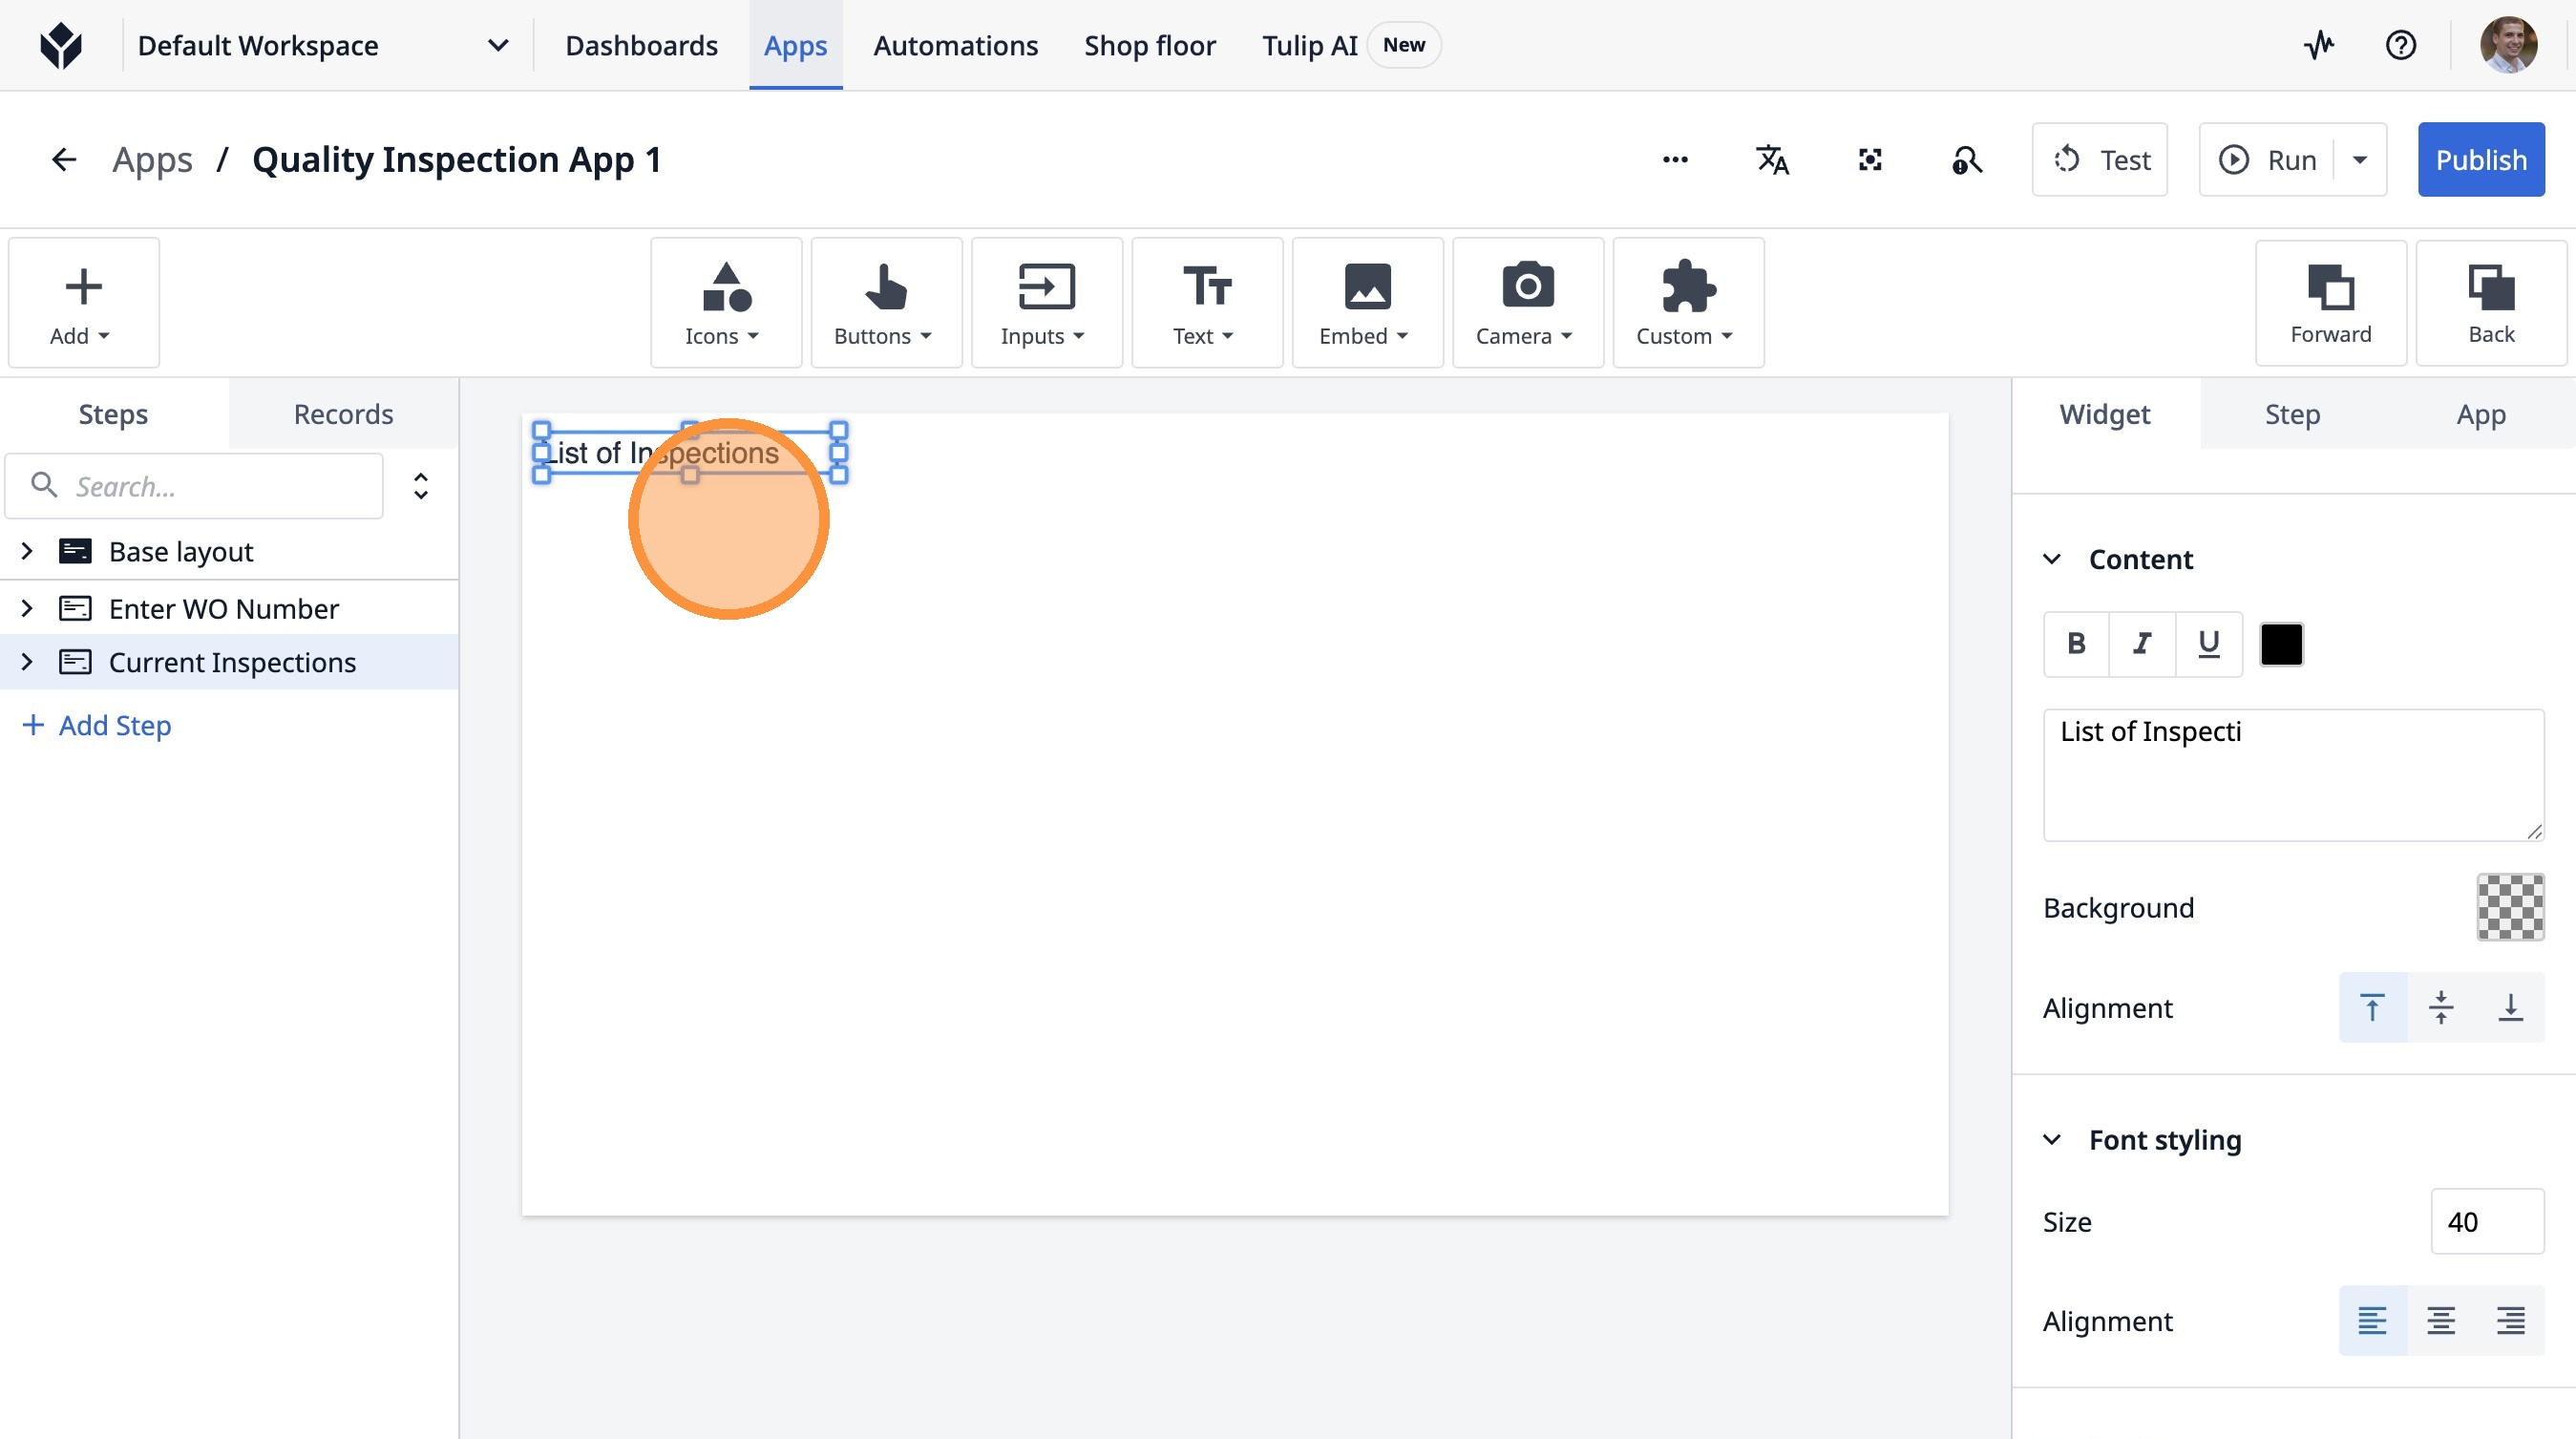Open the black text color swatch
The height and width of the screenshot is (1439, 2576).
(x=2281, y=644)
